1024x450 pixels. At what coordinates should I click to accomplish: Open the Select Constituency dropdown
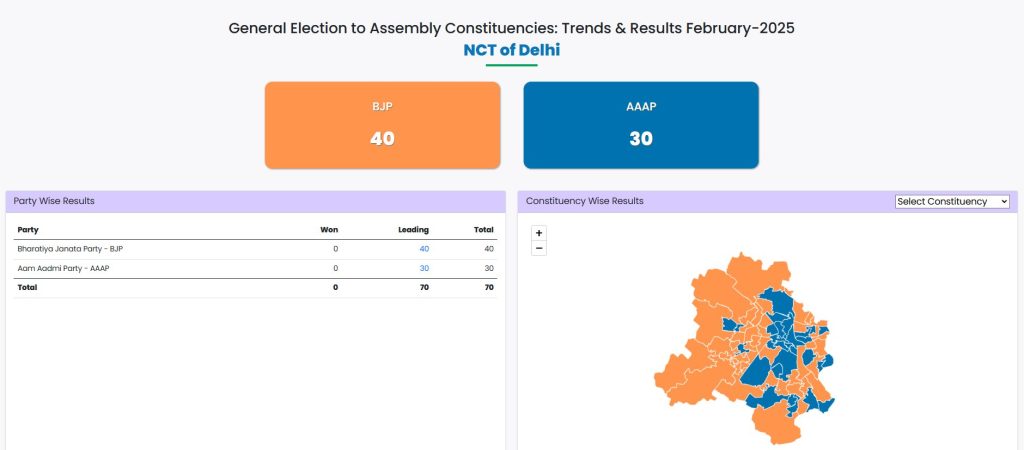(x=952, y=202)
